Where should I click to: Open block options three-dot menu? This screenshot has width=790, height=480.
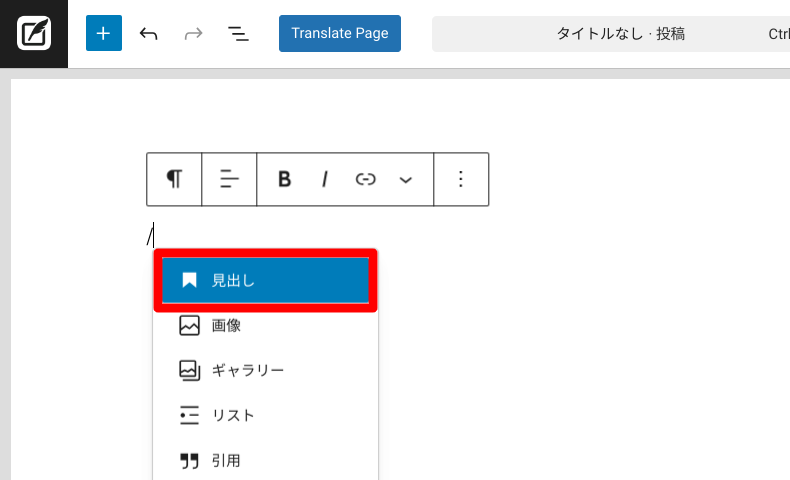[461, 179]
